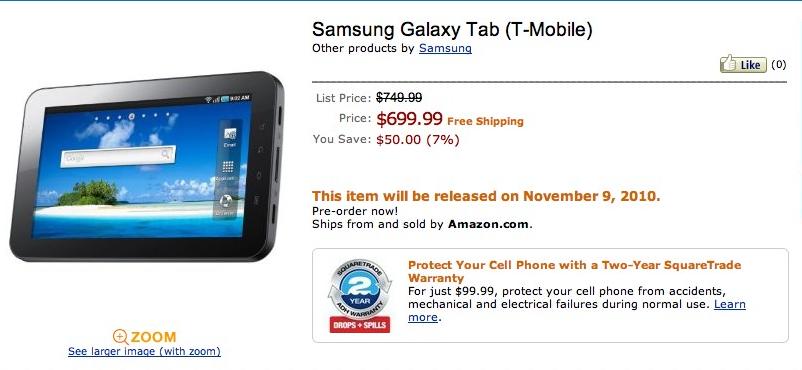Screen dimensions: 802x370
Task: Click the $699.99 price text
Action: [409, 119]
